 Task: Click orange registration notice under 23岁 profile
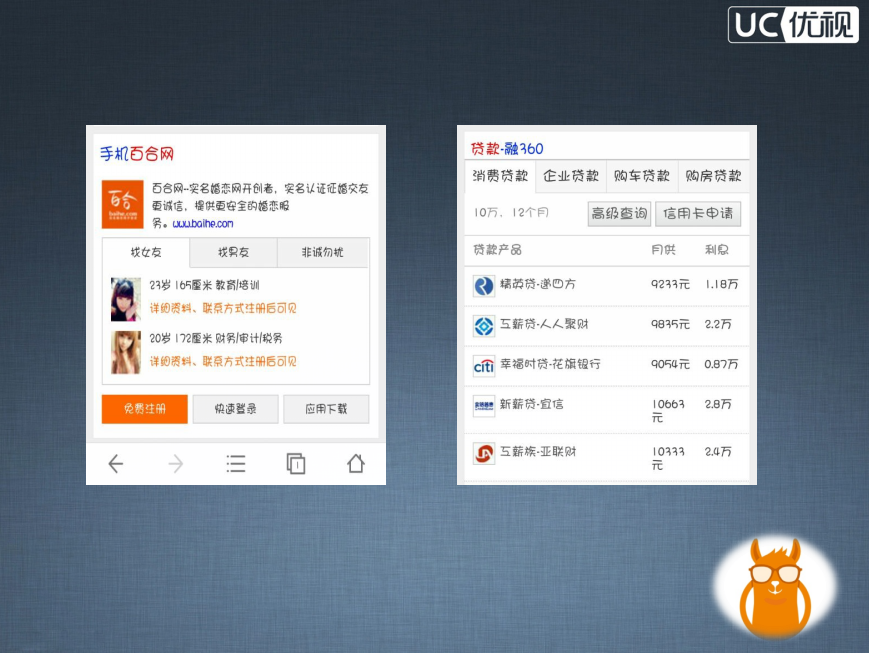tap(223, 308)
